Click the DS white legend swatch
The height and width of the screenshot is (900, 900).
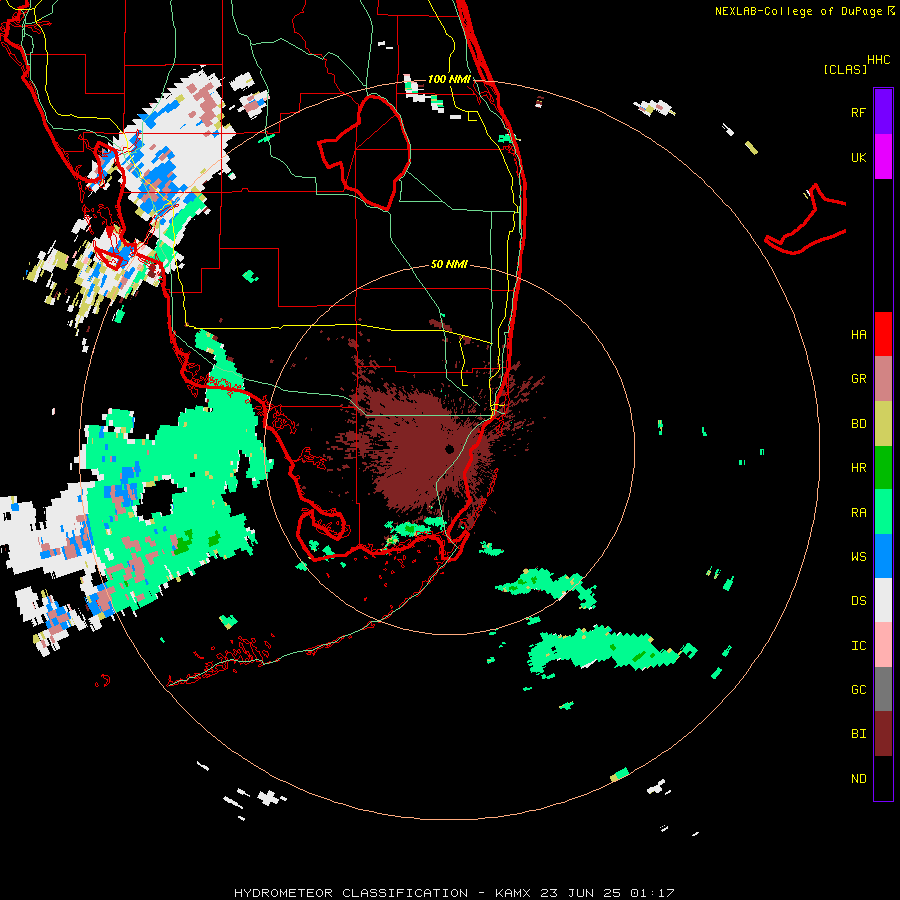pyautogui.click(x=883, y=600)
